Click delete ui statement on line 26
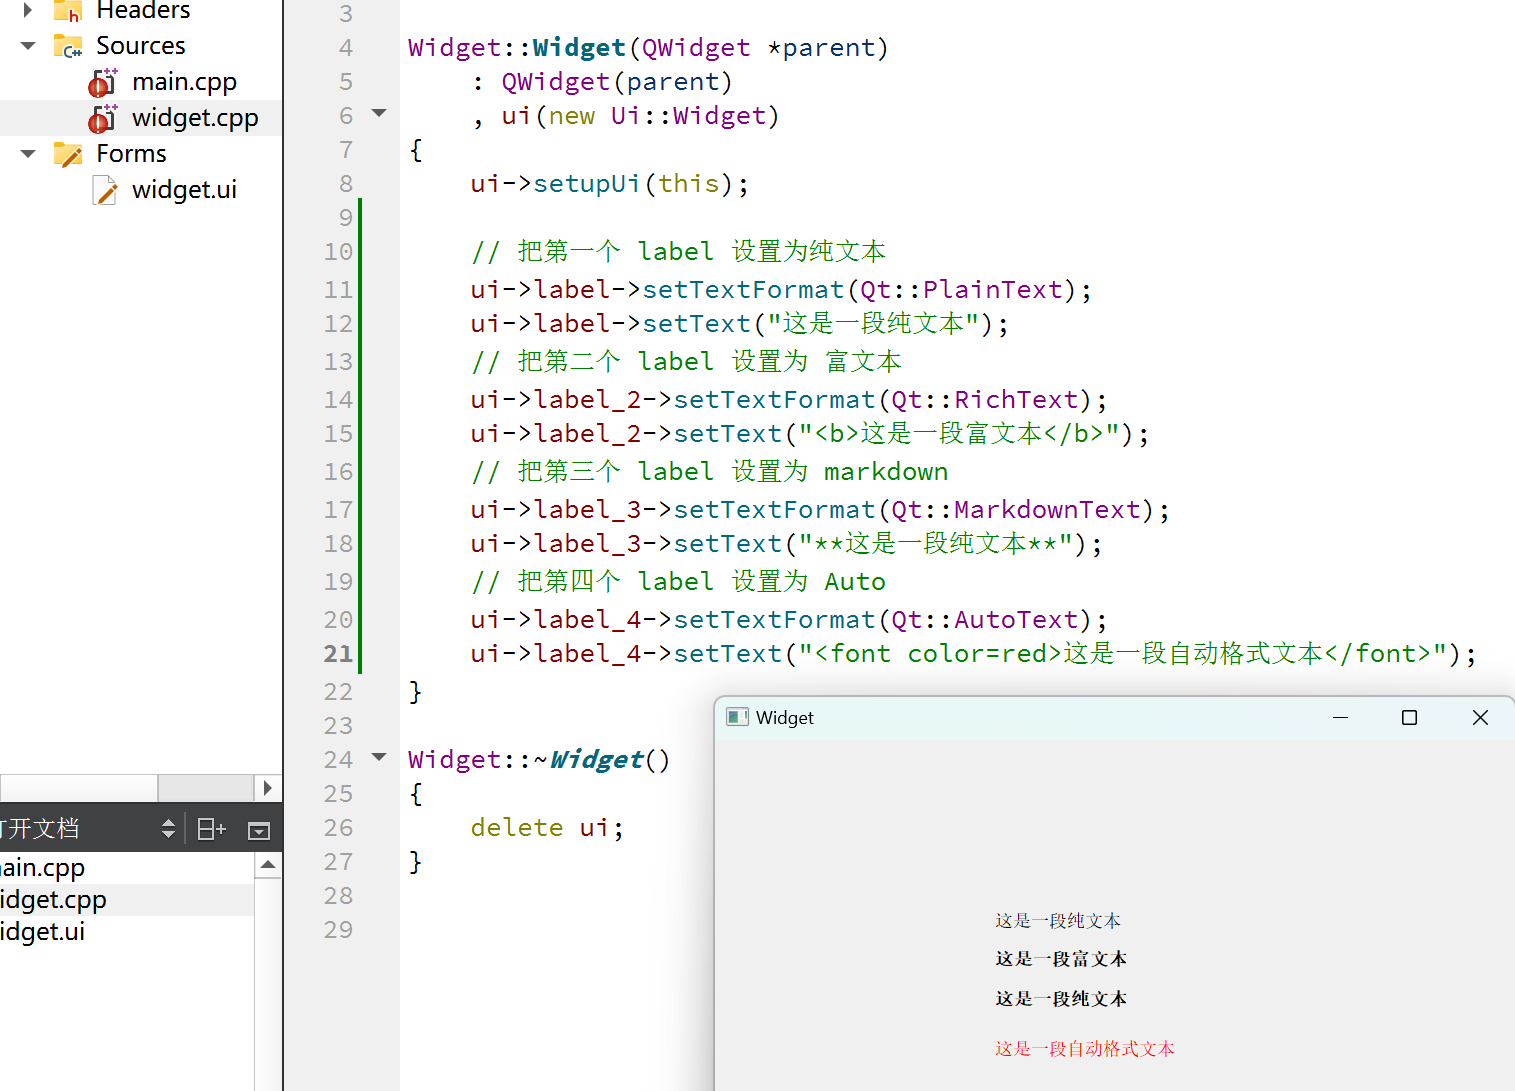 click(x=547, y=828)
